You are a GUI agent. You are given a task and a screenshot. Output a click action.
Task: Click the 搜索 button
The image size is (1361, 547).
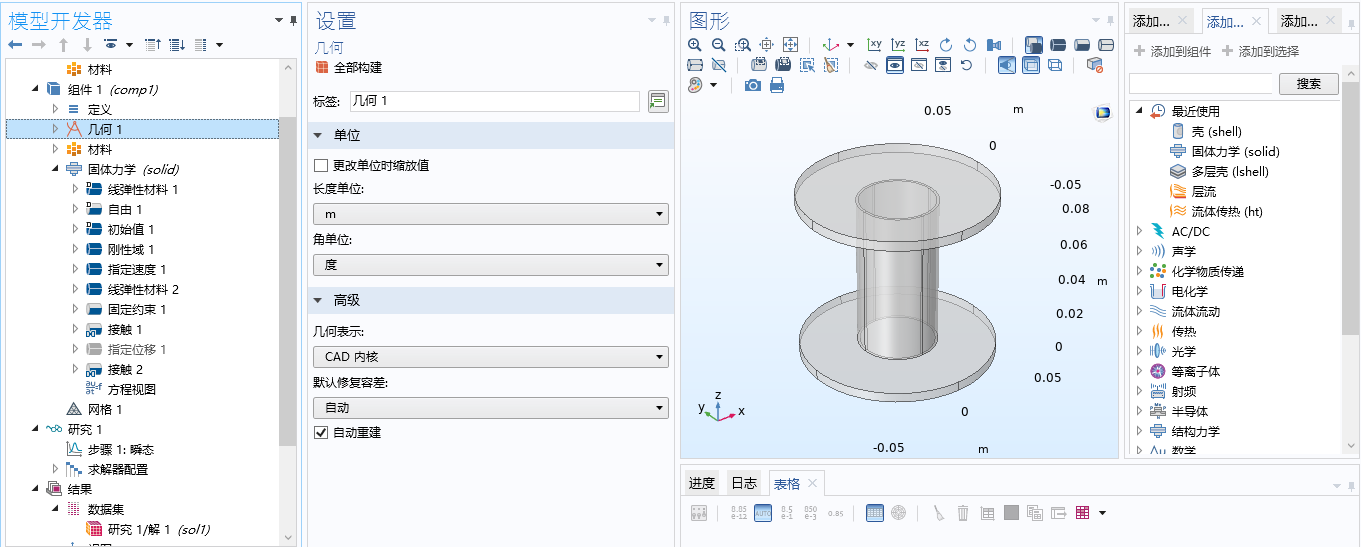1308,84
